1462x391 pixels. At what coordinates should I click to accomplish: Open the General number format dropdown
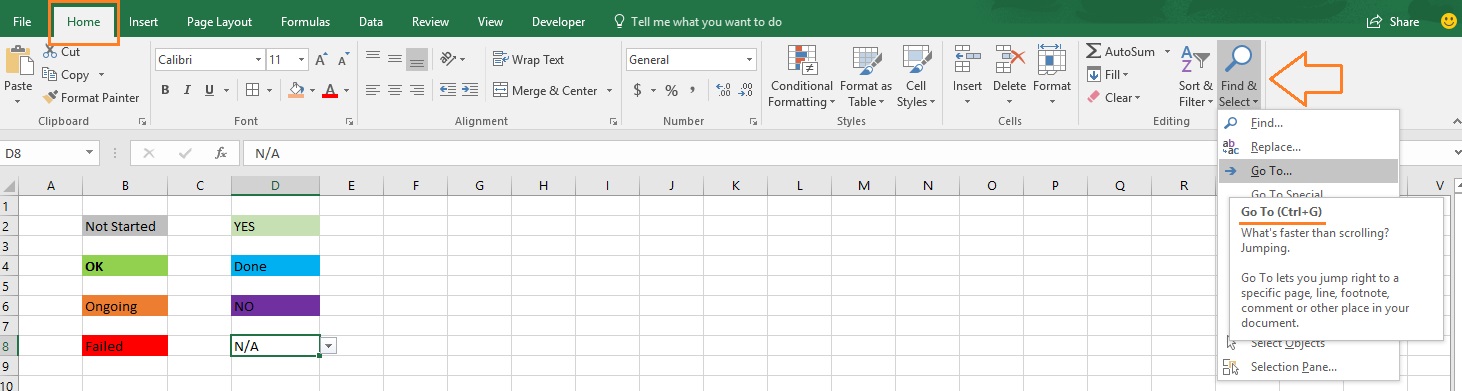click(749, 60)
